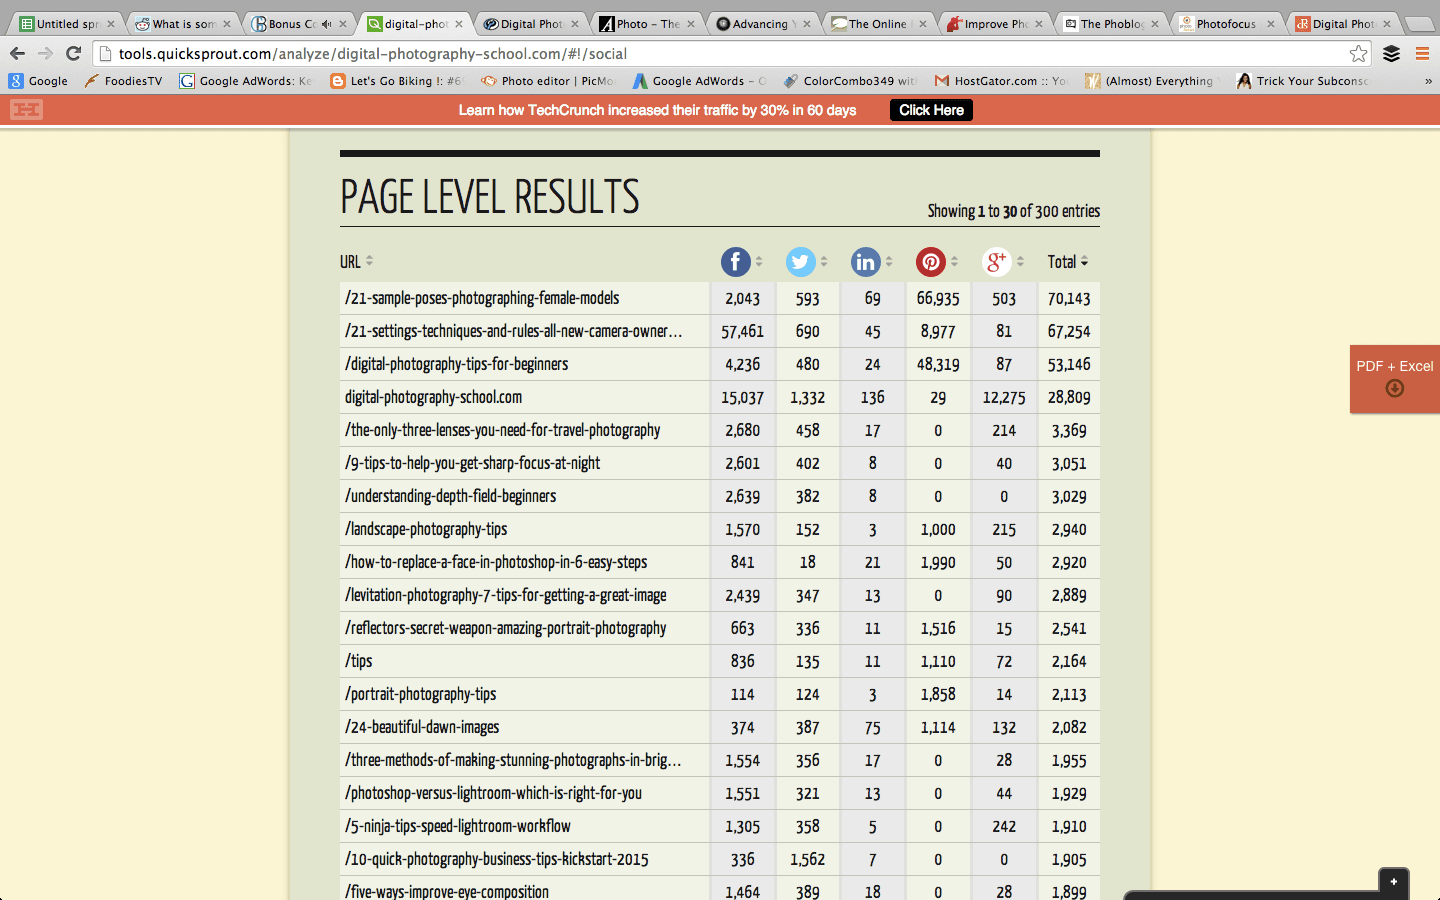Select digital-photography-school.com row URL
This screenshot has height=900, width=1440.
(434, 397)
